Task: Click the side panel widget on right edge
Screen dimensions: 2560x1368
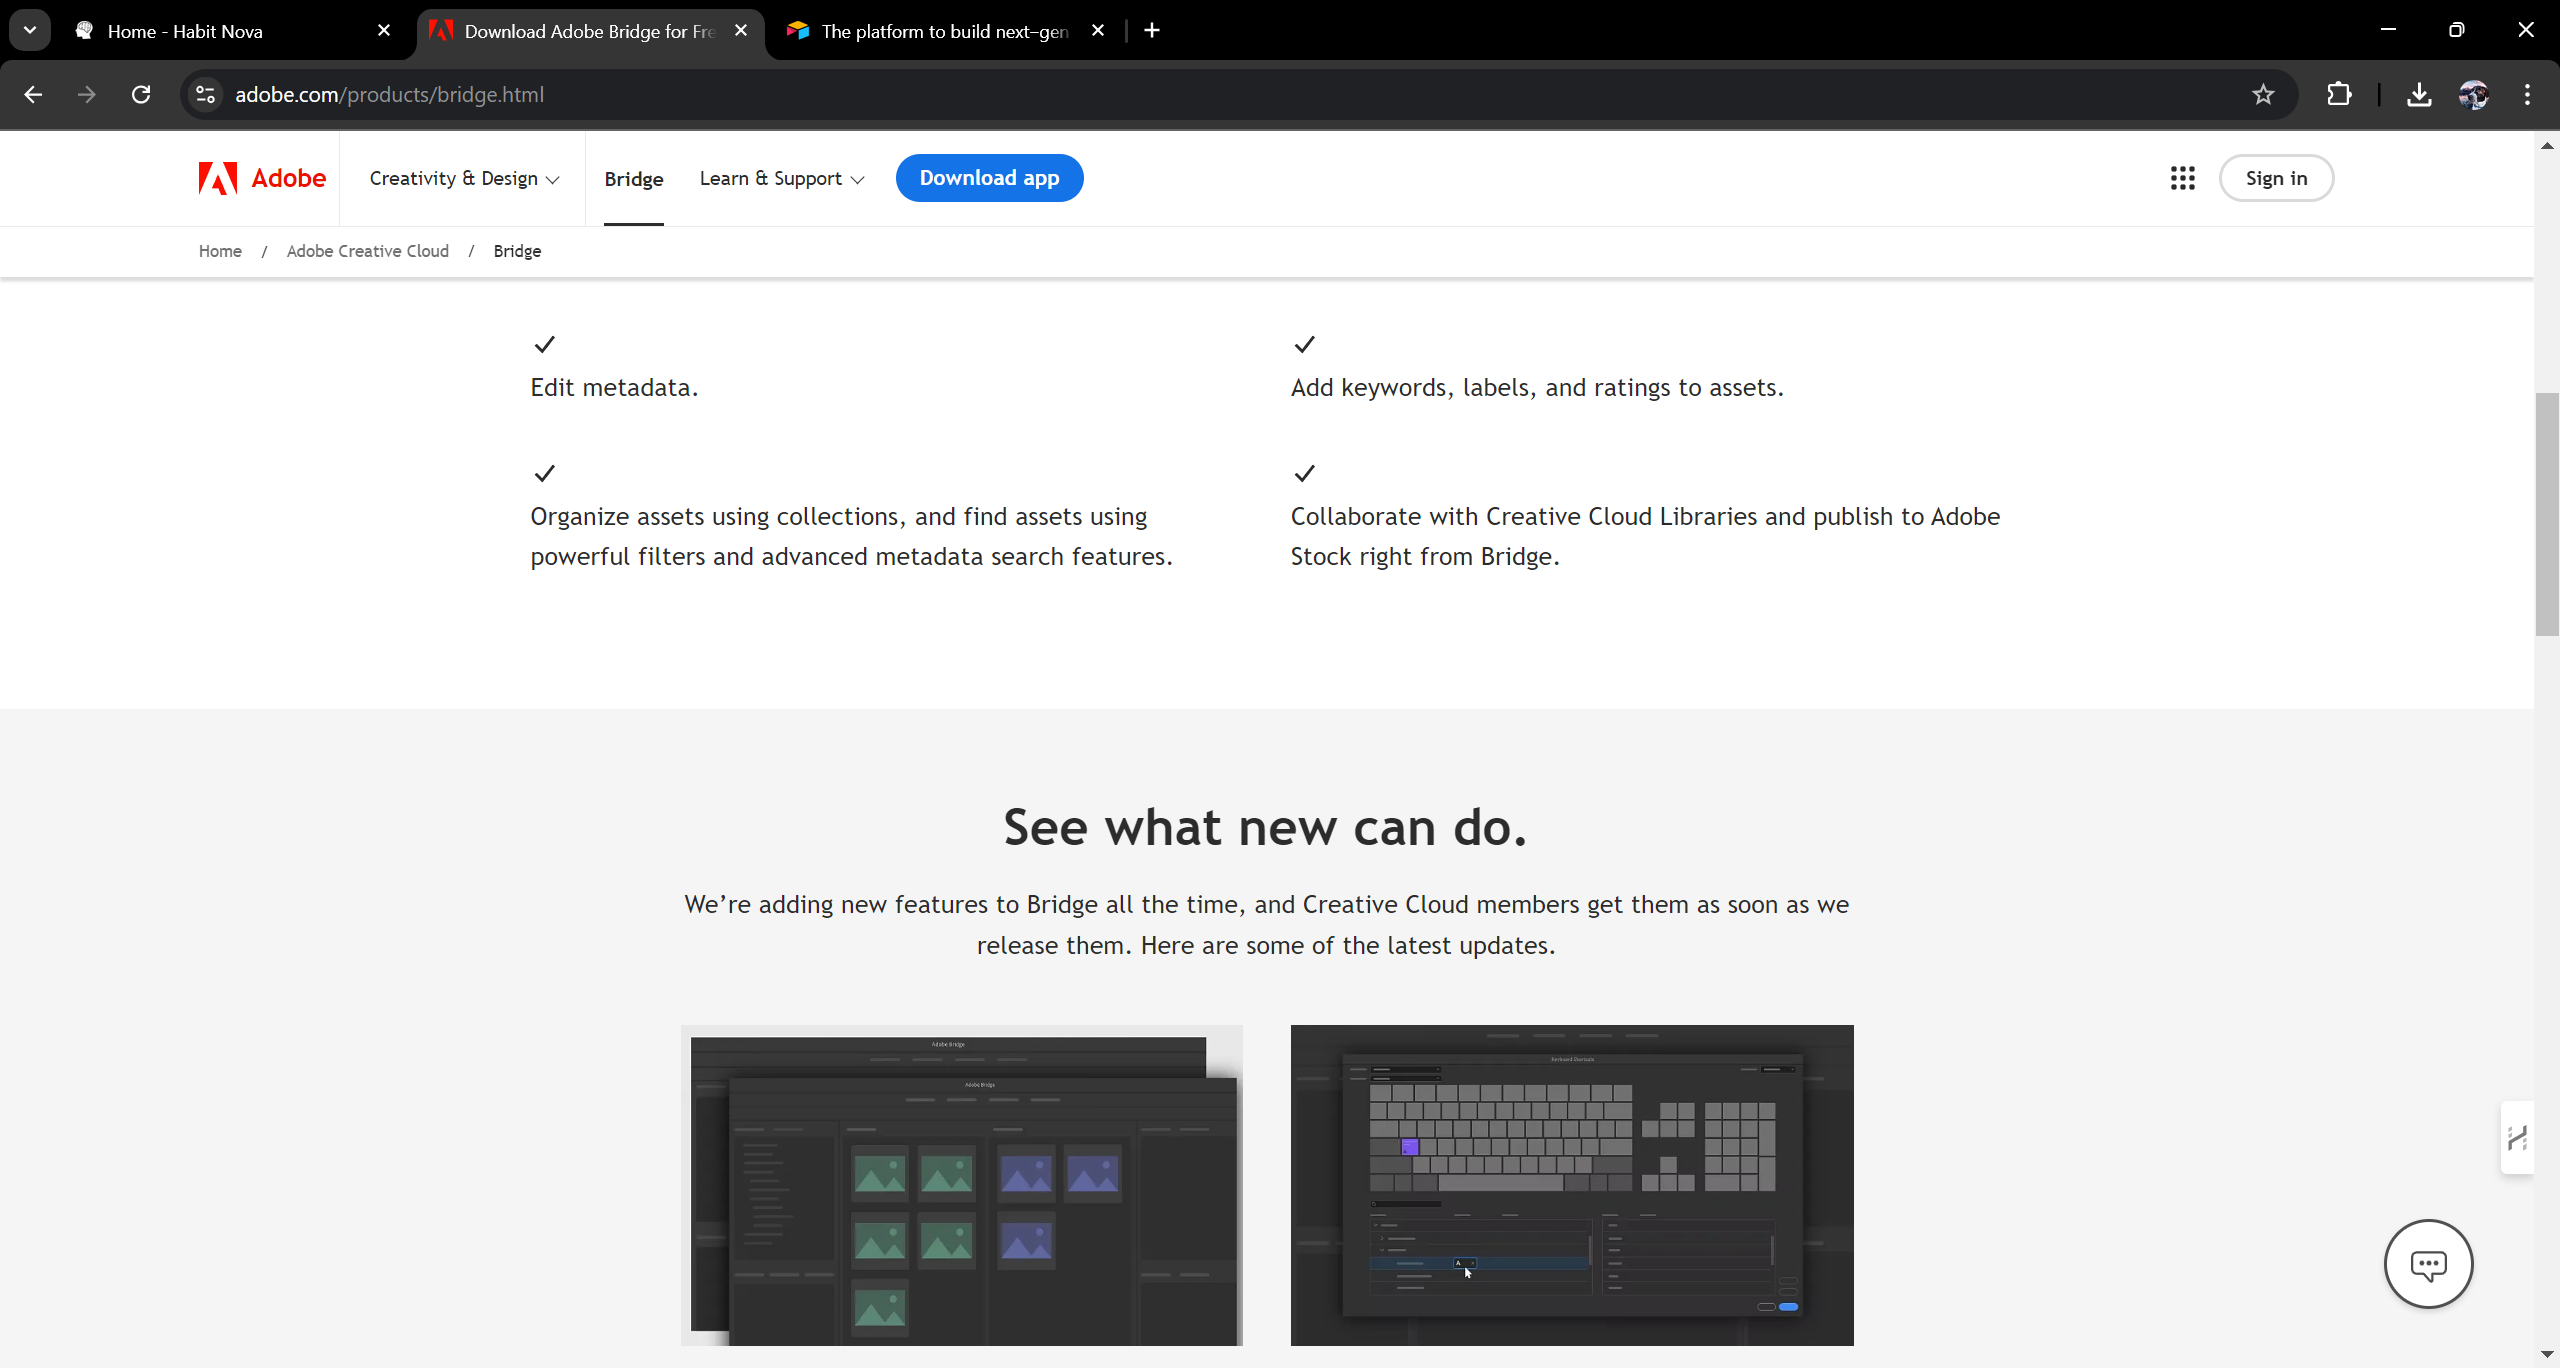Action: pyautogui.click(x=2517, y=1137)
